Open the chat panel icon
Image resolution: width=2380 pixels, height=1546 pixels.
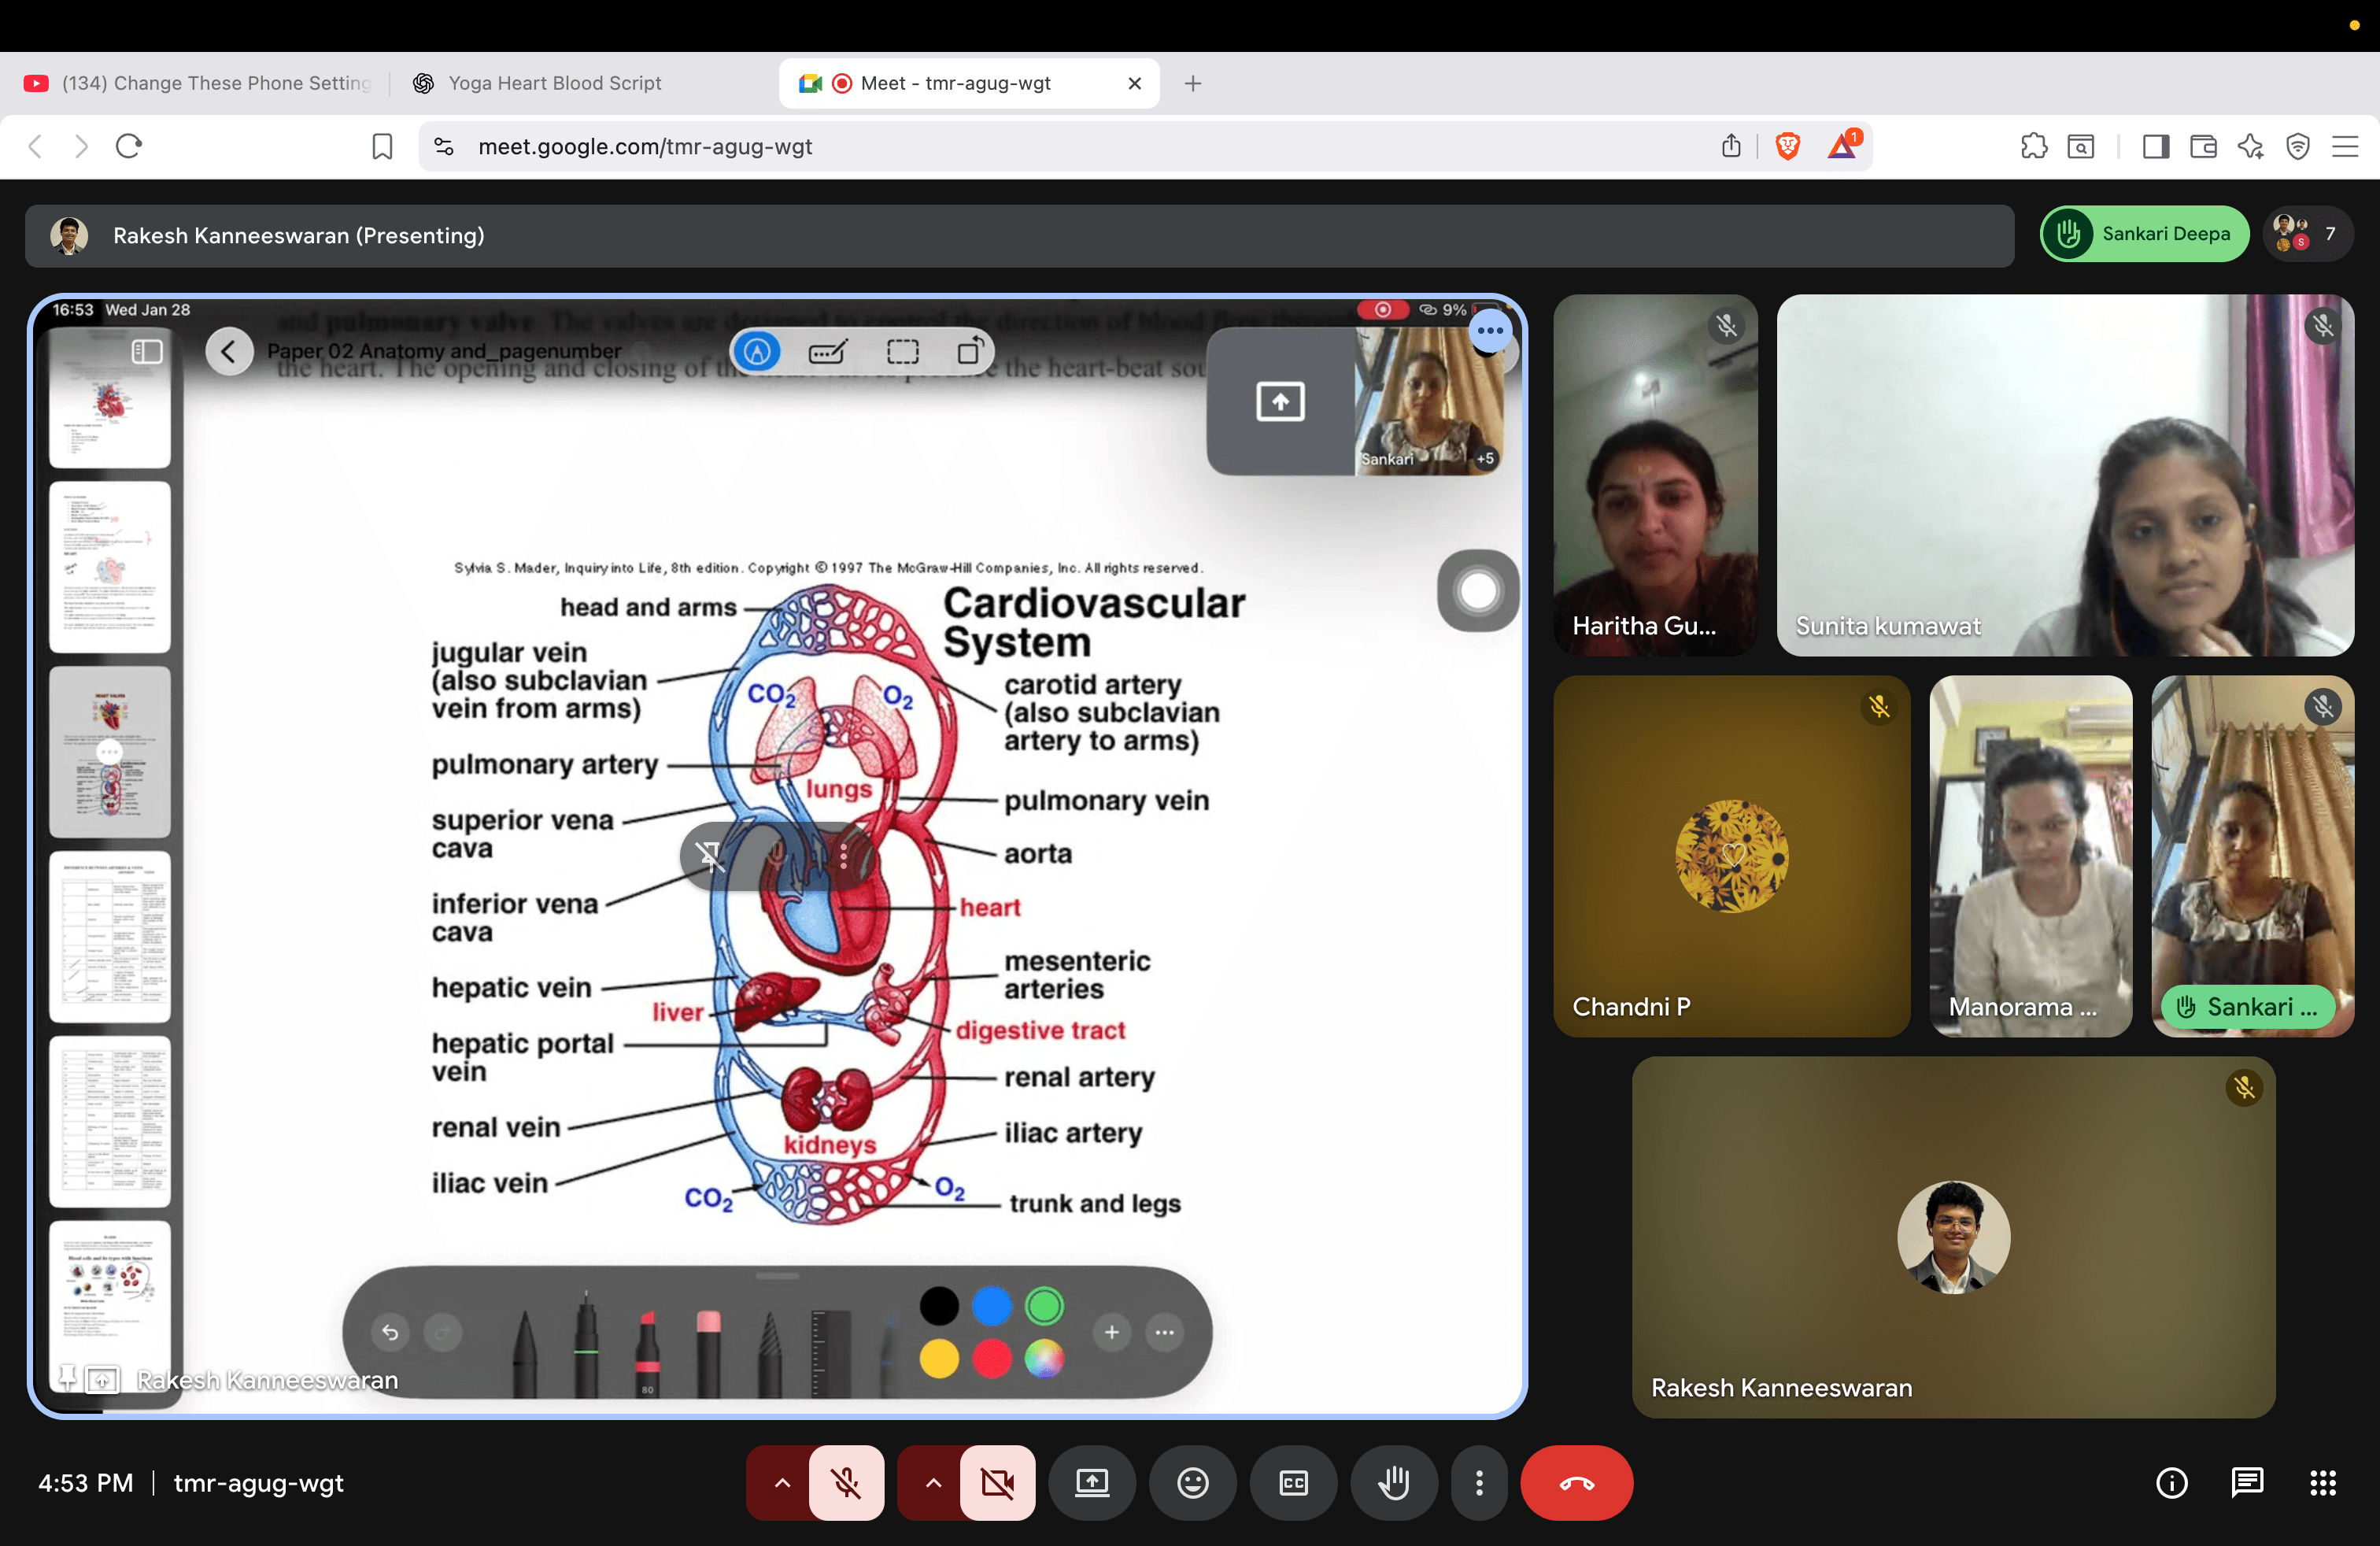[x=2247, y=1483]
